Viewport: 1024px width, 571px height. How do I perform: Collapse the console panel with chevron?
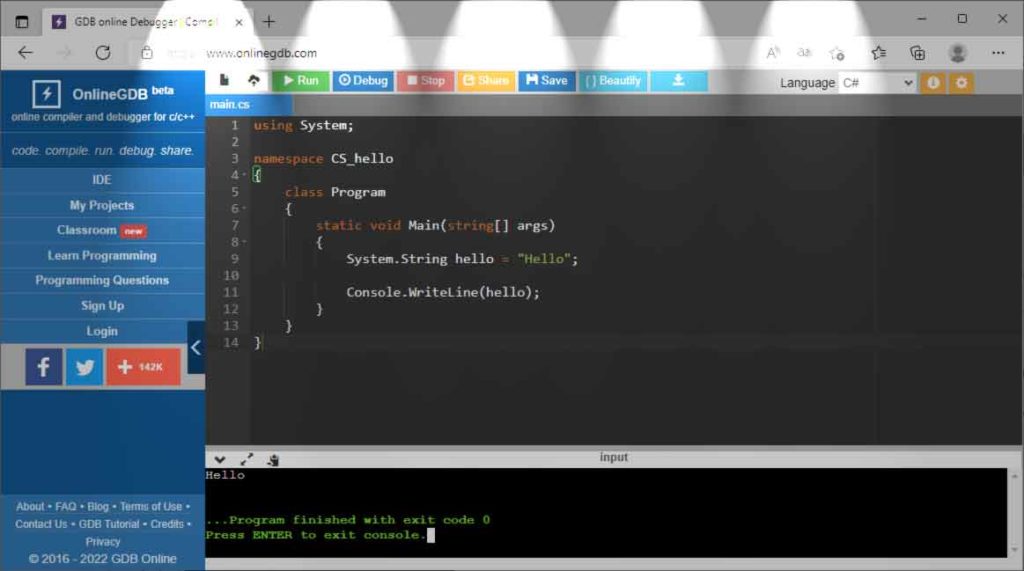220,459
